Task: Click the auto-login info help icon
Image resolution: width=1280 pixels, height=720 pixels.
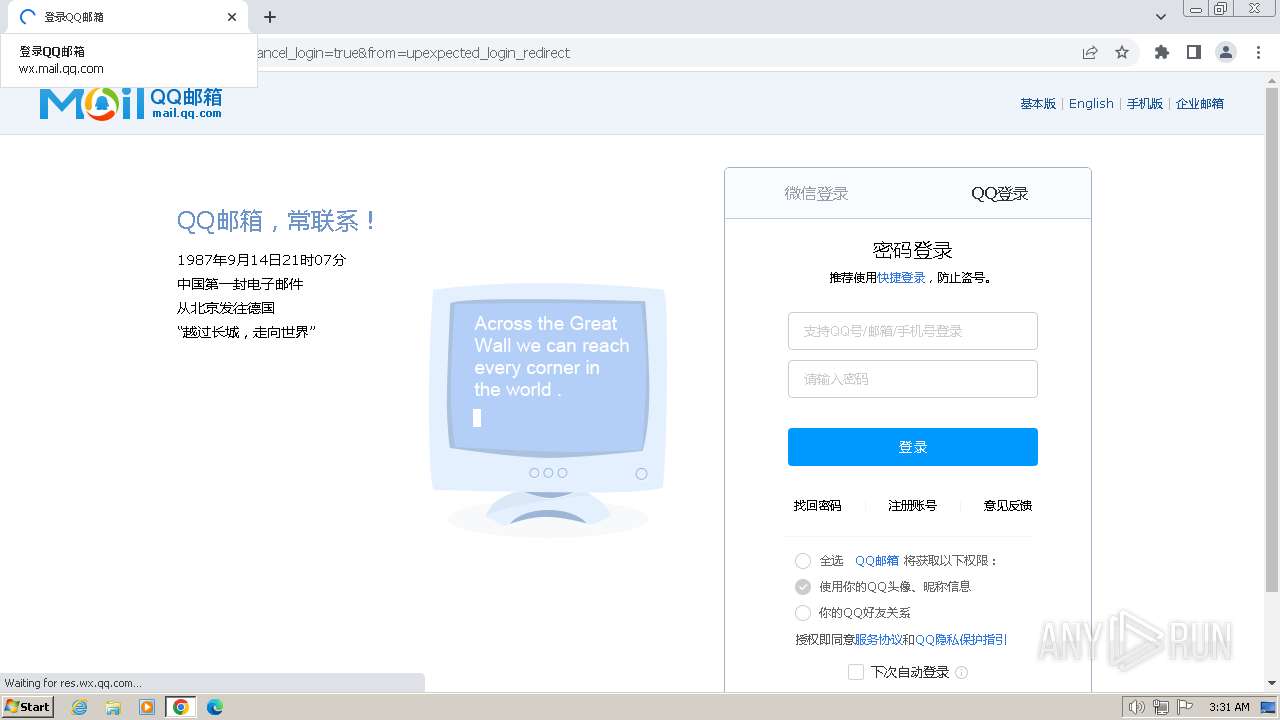Action: [x=962, y=672]
